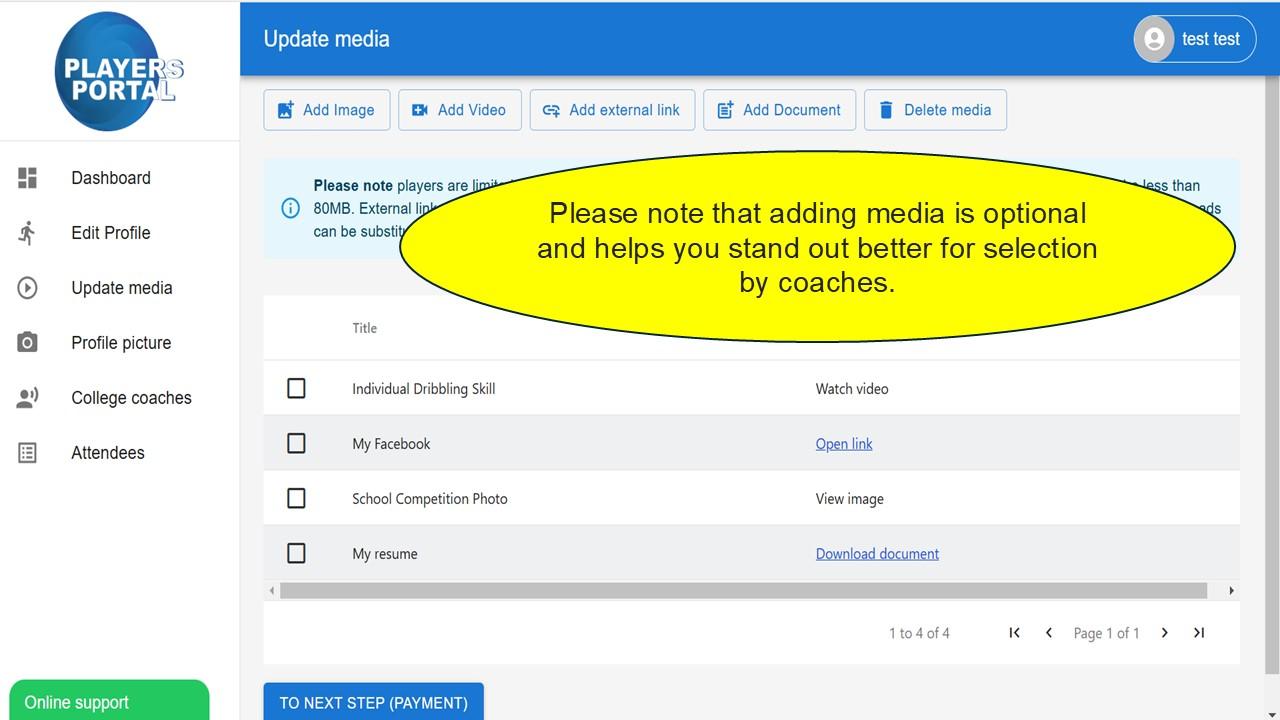
Task: Click the 'My Facebook' title text
Action: click(x=391, y=444)
